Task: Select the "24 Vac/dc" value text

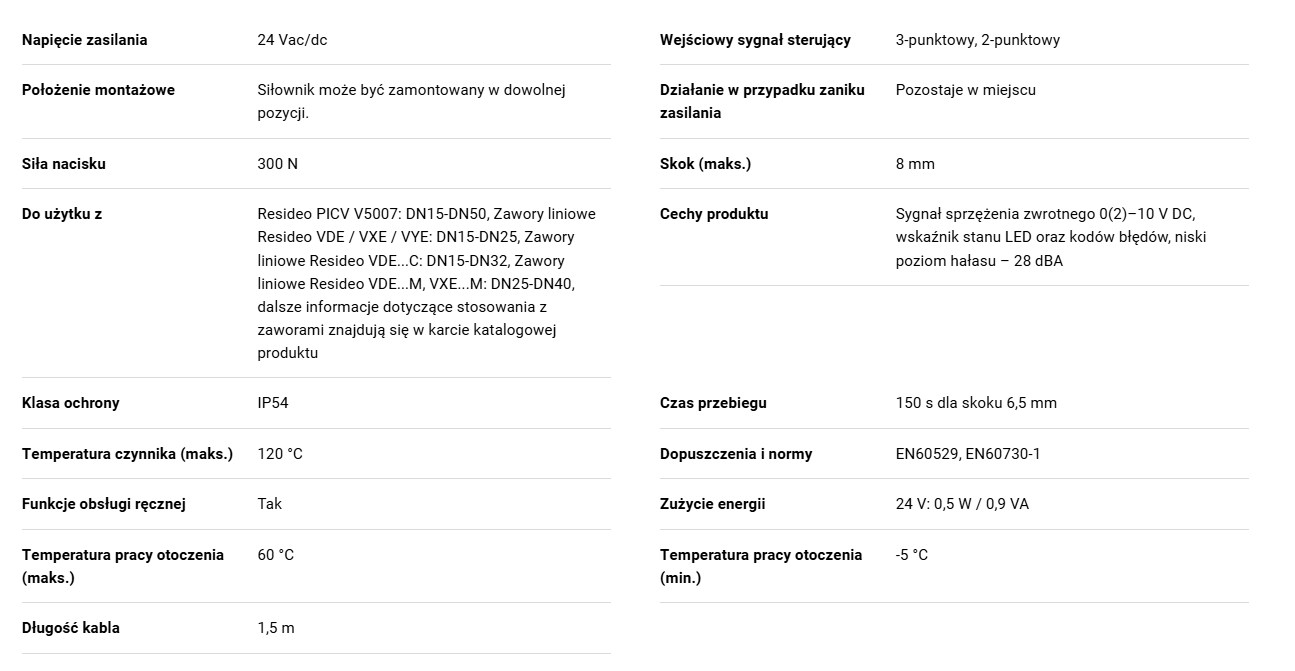Action: pos(292,40)
